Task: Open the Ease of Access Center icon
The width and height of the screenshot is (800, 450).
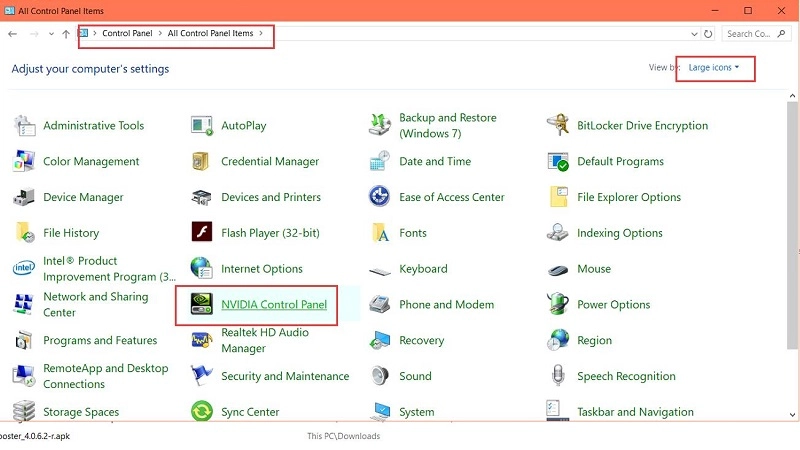Action: (380, 198)
